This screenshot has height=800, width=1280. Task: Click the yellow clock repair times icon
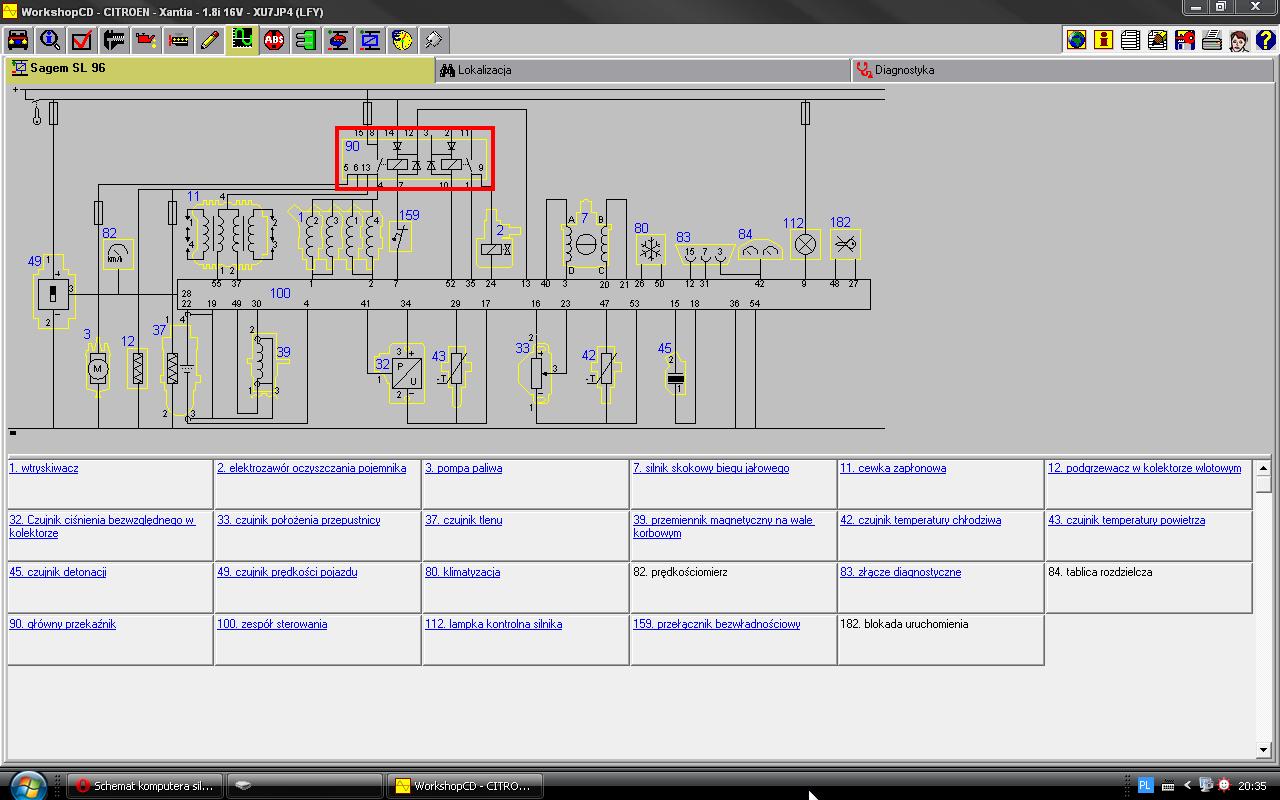[402, 40]
